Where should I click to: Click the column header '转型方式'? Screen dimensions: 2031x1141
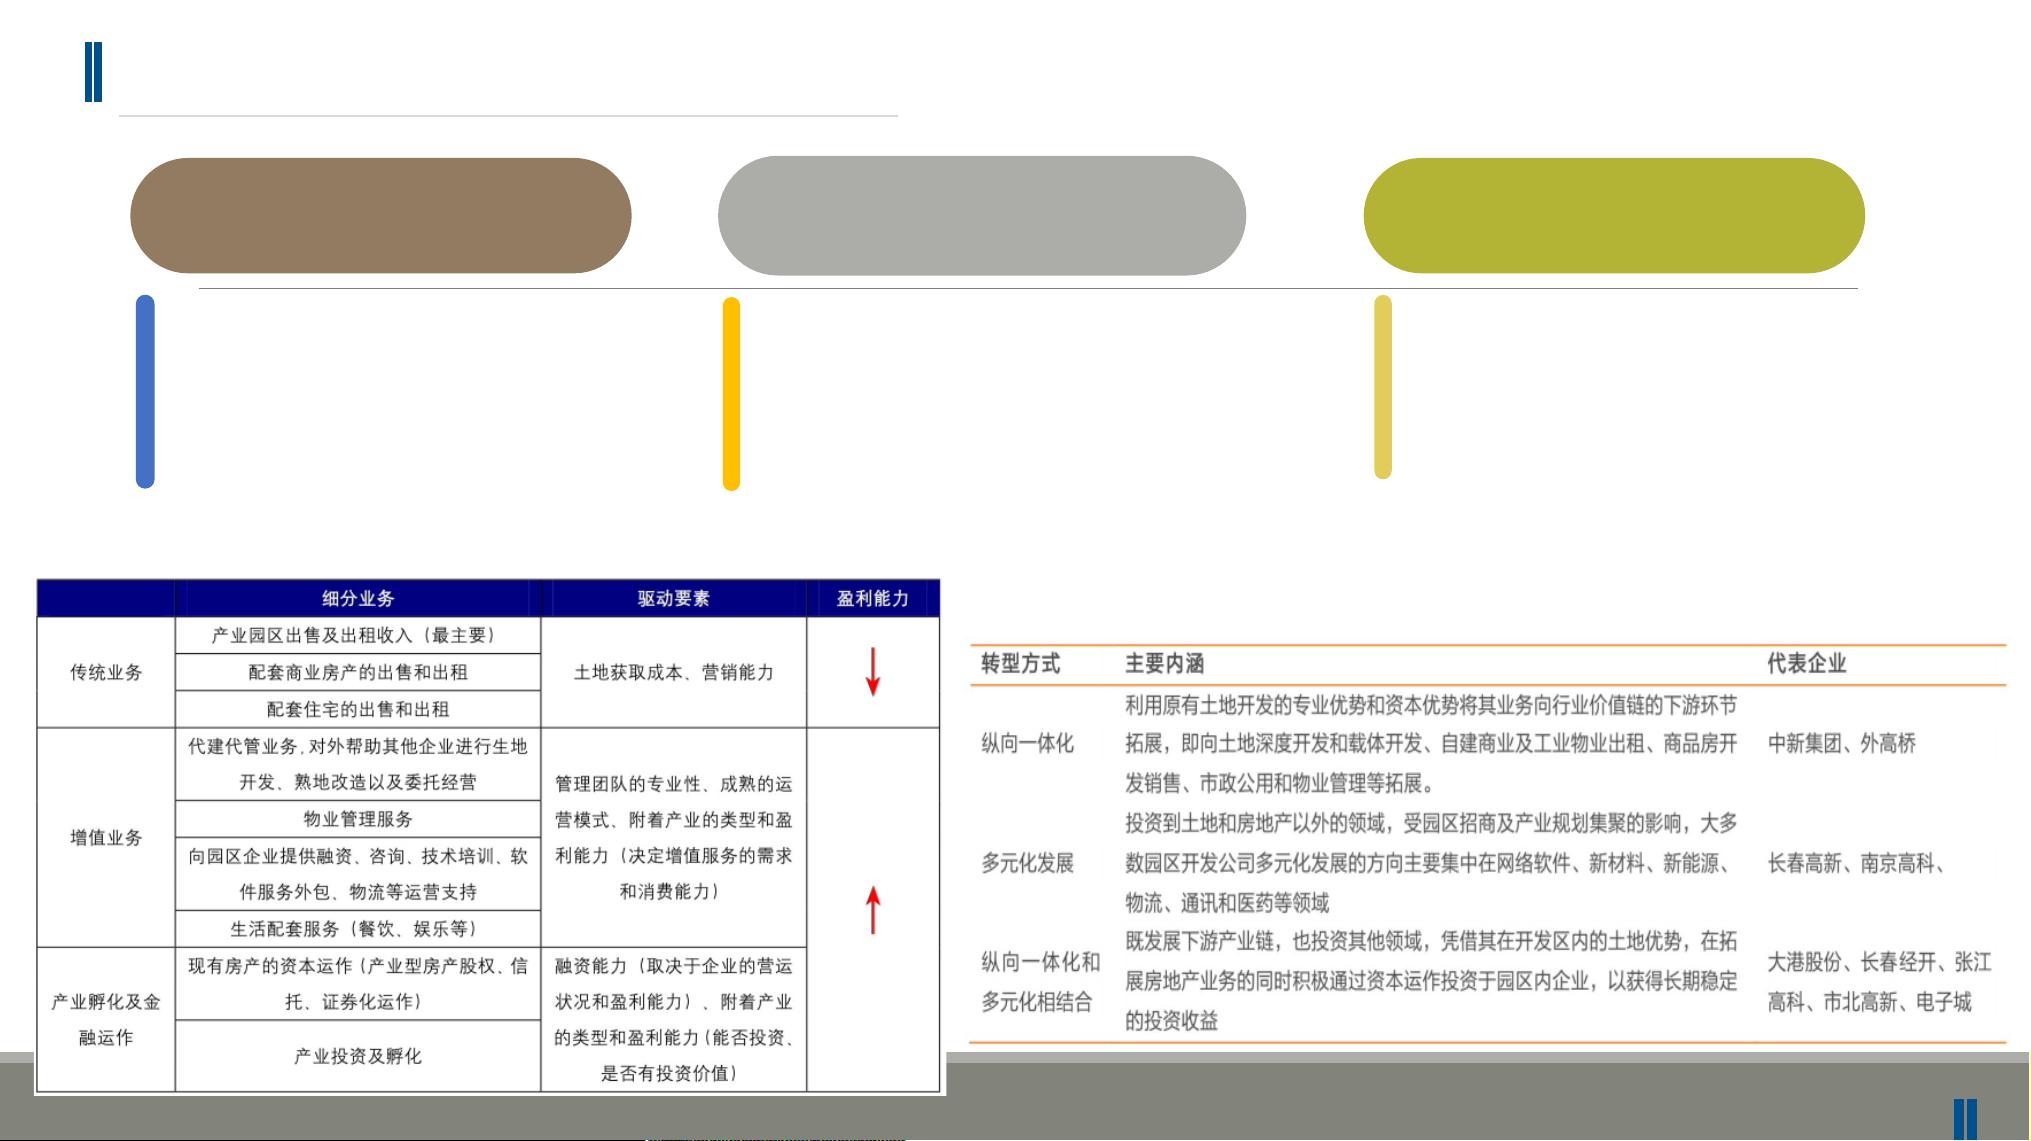(x=1021, y=663)
